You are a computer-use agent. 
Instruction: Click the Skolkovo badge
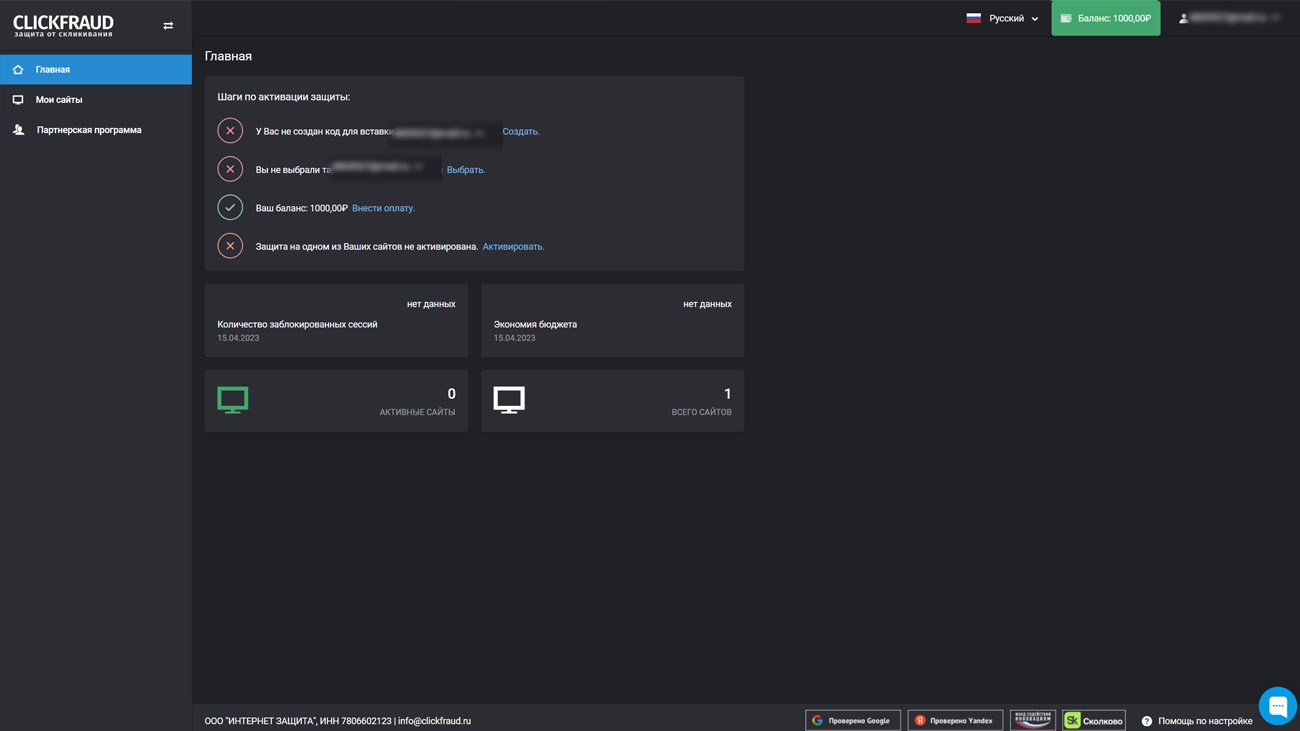[1093, 720]
